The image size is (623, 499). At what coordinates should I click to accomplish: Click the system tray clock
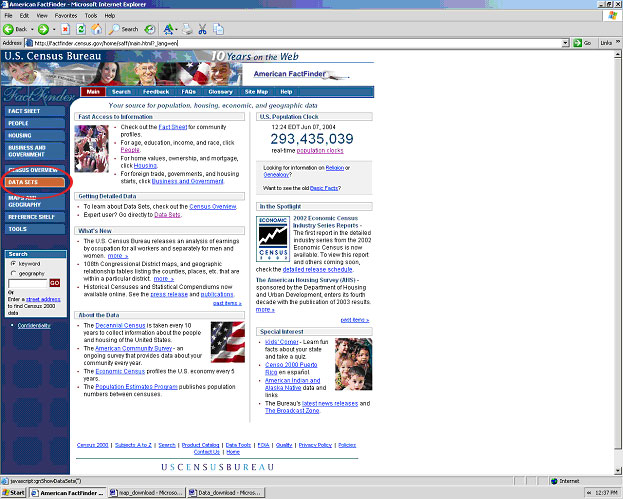pyautogui.click(x=606, y=493)
